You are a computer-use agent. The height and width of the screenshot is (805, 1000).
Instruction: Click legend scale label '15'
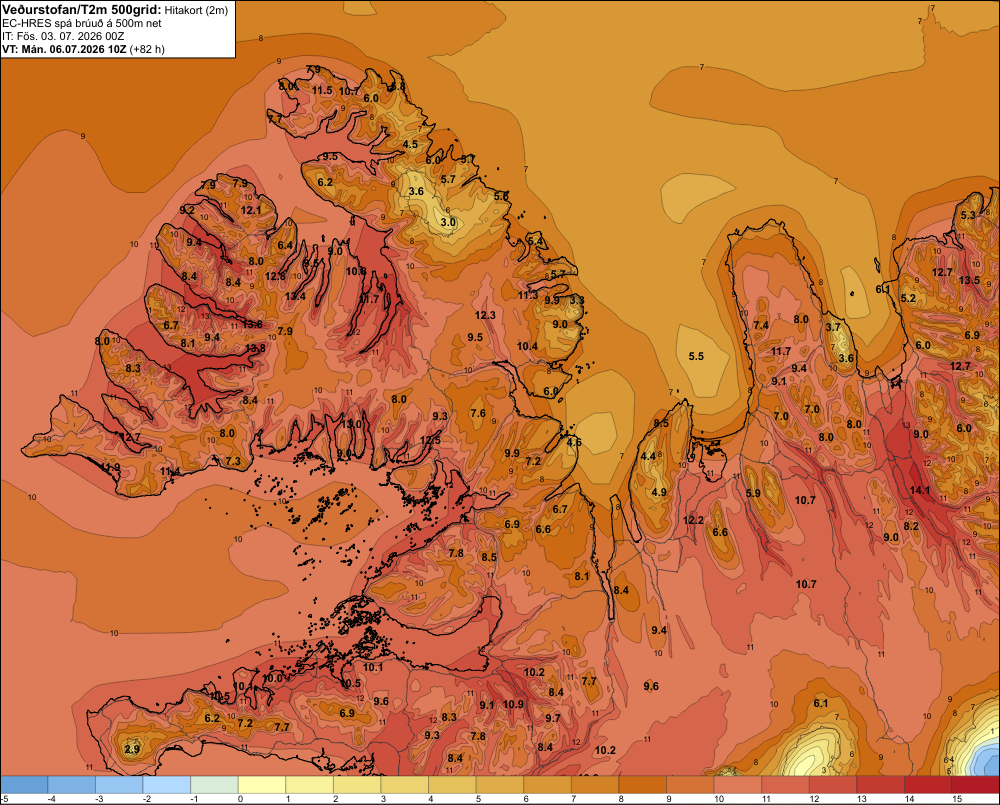957,799
